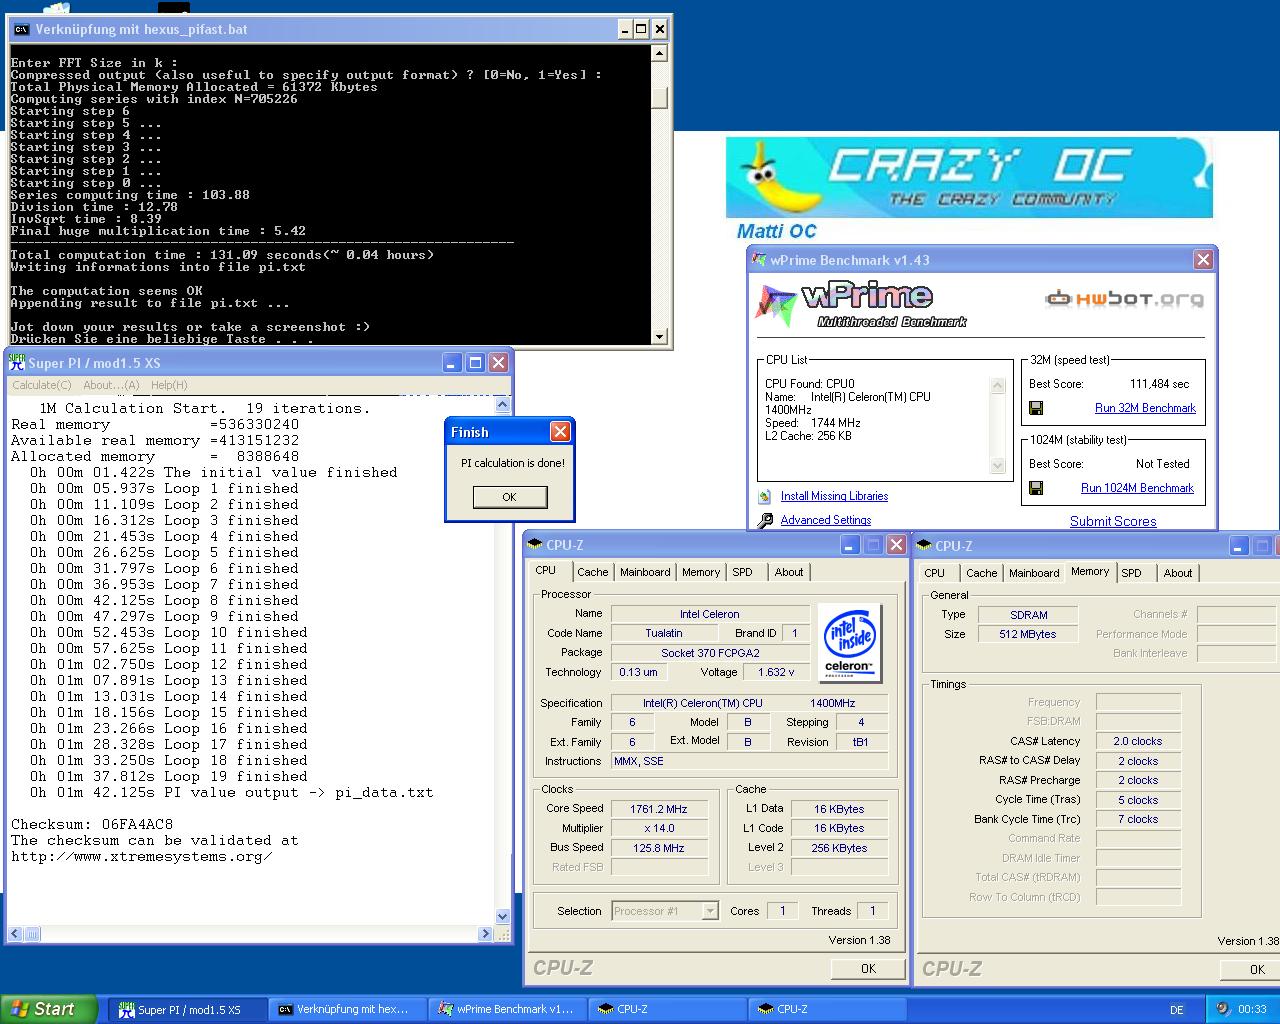Click the wPrime title bar icon

click(x=759, y=260)
